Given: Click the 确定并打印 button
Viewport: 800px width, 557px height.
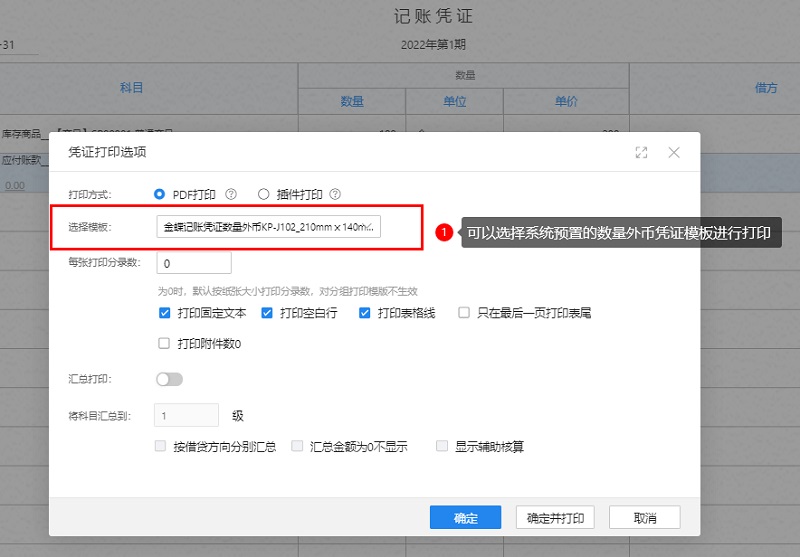Looking at the screenshot, I should (555, 517).
